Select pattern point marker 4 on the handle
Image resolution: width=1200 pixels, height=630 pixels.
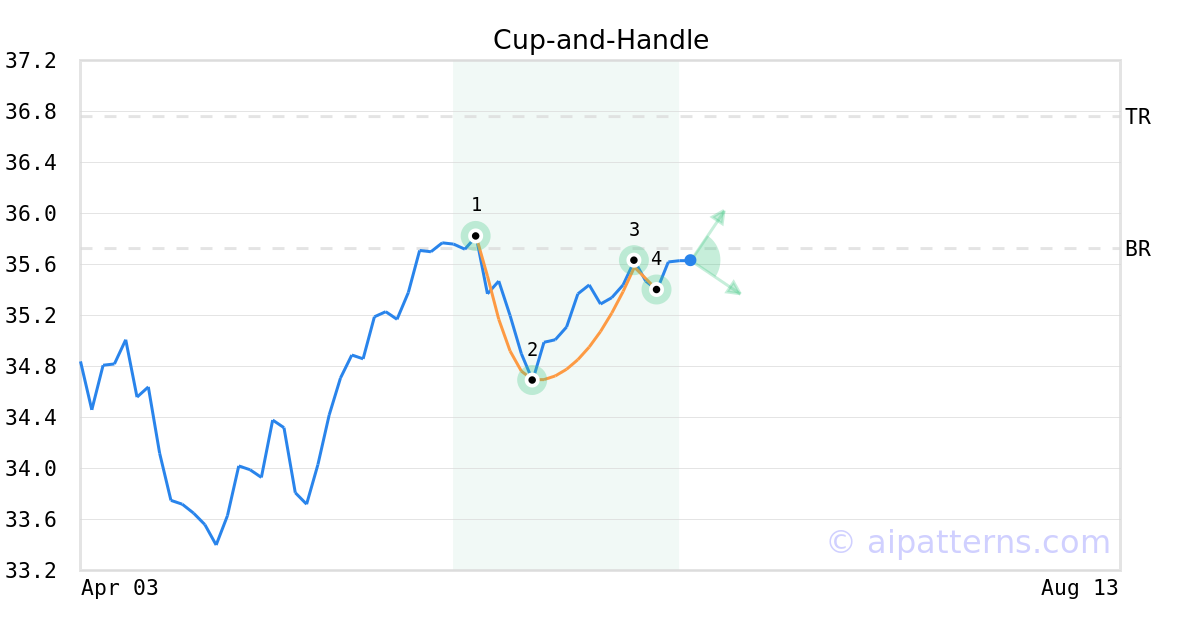tap(656, 290)
